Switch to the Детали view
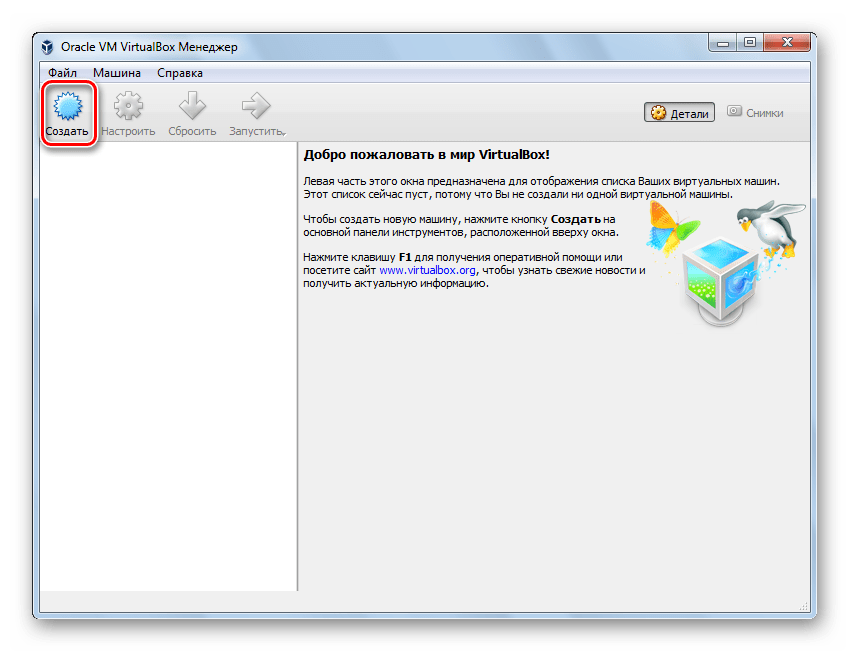 tap(679, 113)
